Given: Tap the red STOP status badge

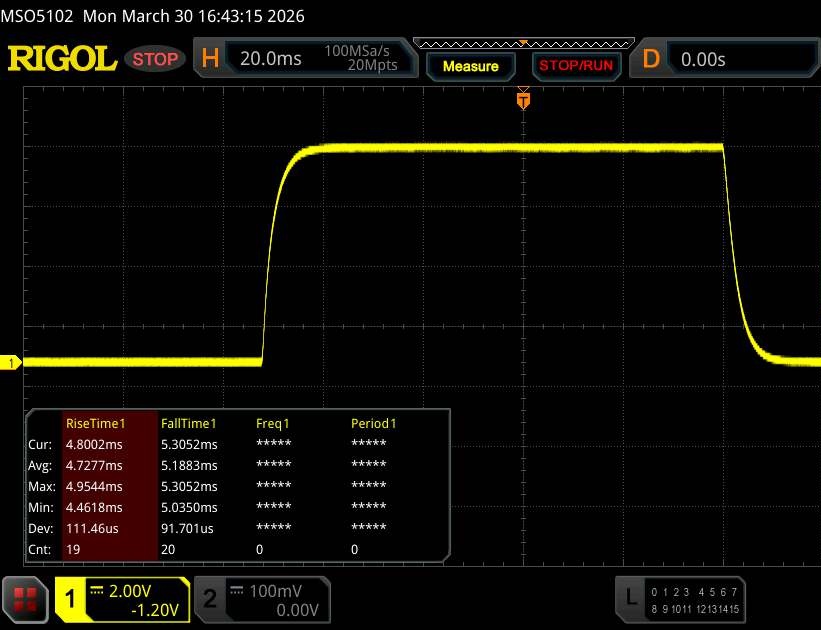Looking at the screenshot, I should tap(156, 59).
